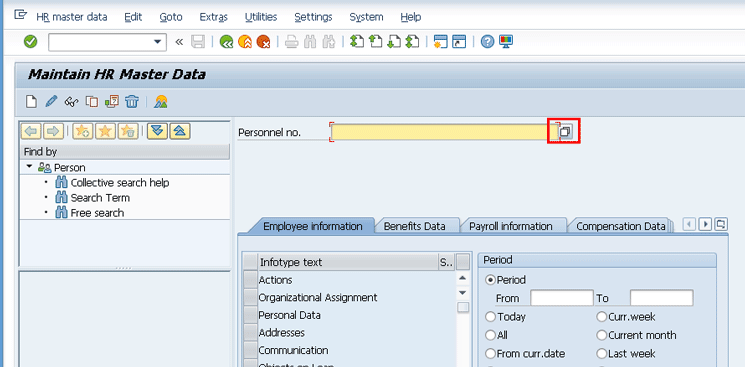This screenshot has height=367, width=745.
Task: Select the Today radio button
Action: 490,317
